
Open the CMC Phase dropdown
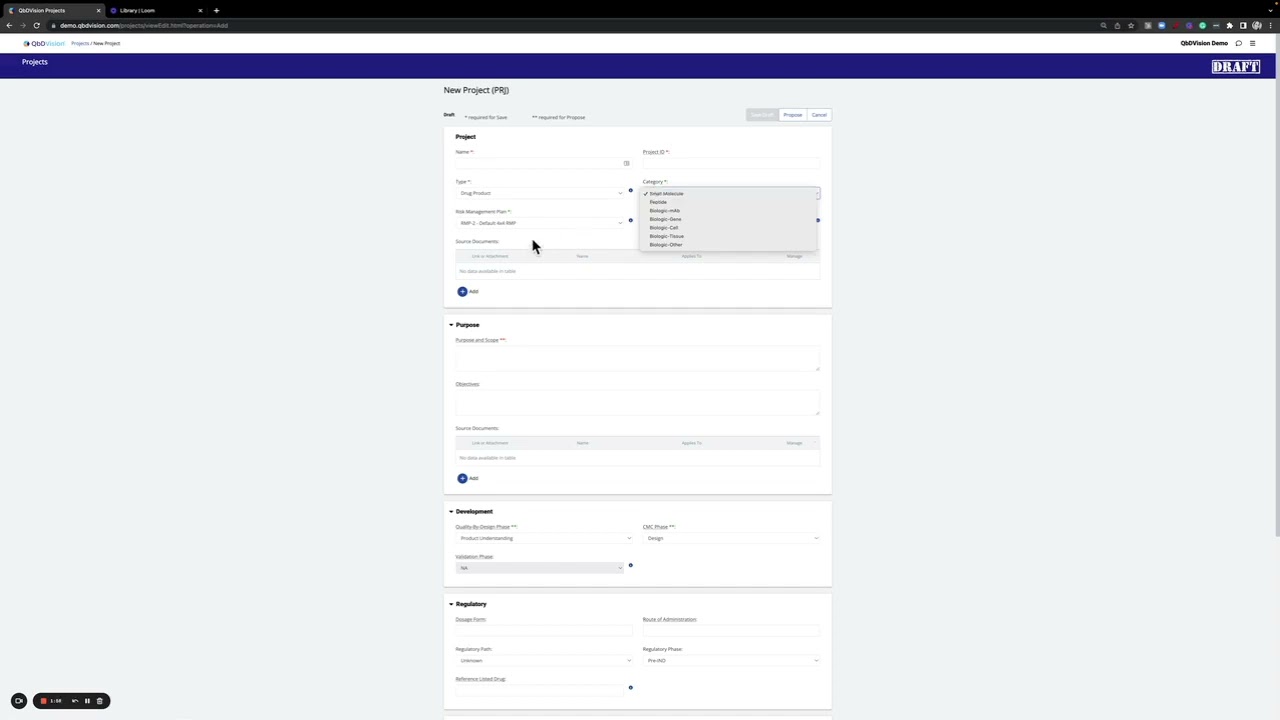[x=731, y=538]
